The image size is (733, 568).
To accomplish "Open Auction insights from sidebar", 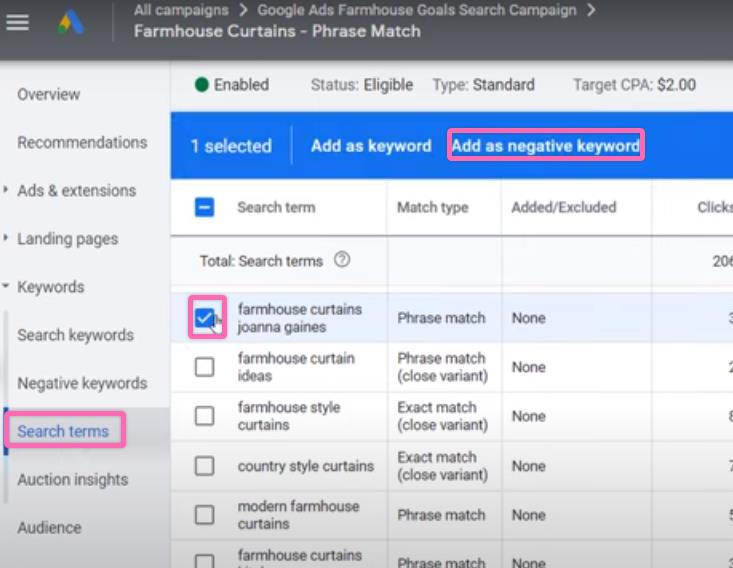I will click(x=73, y=479).
